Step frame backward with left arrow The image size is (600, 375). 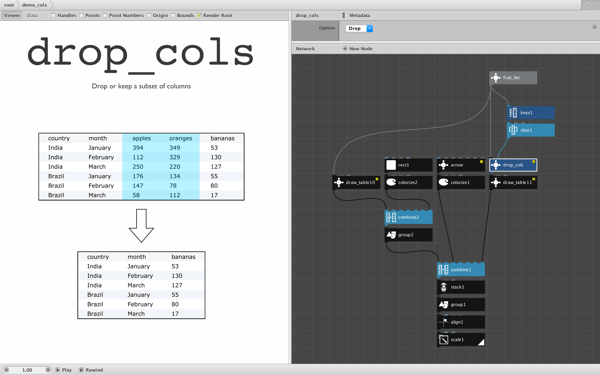6,370
